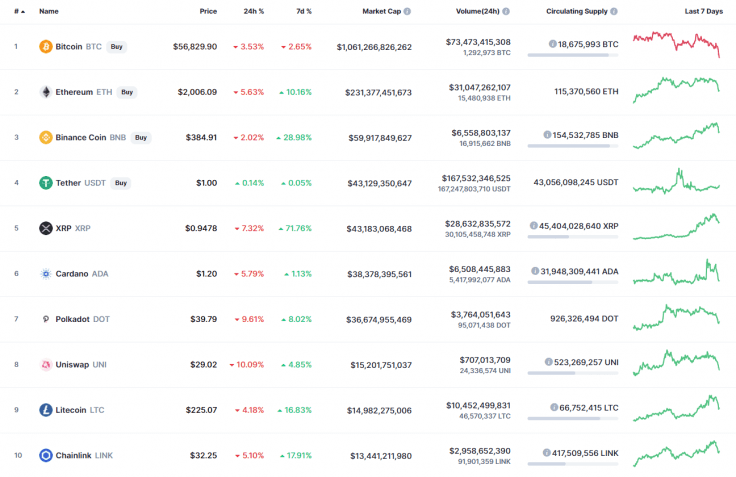Click the XRP logo icon
The image size is (736, 477).
[45, 228]
